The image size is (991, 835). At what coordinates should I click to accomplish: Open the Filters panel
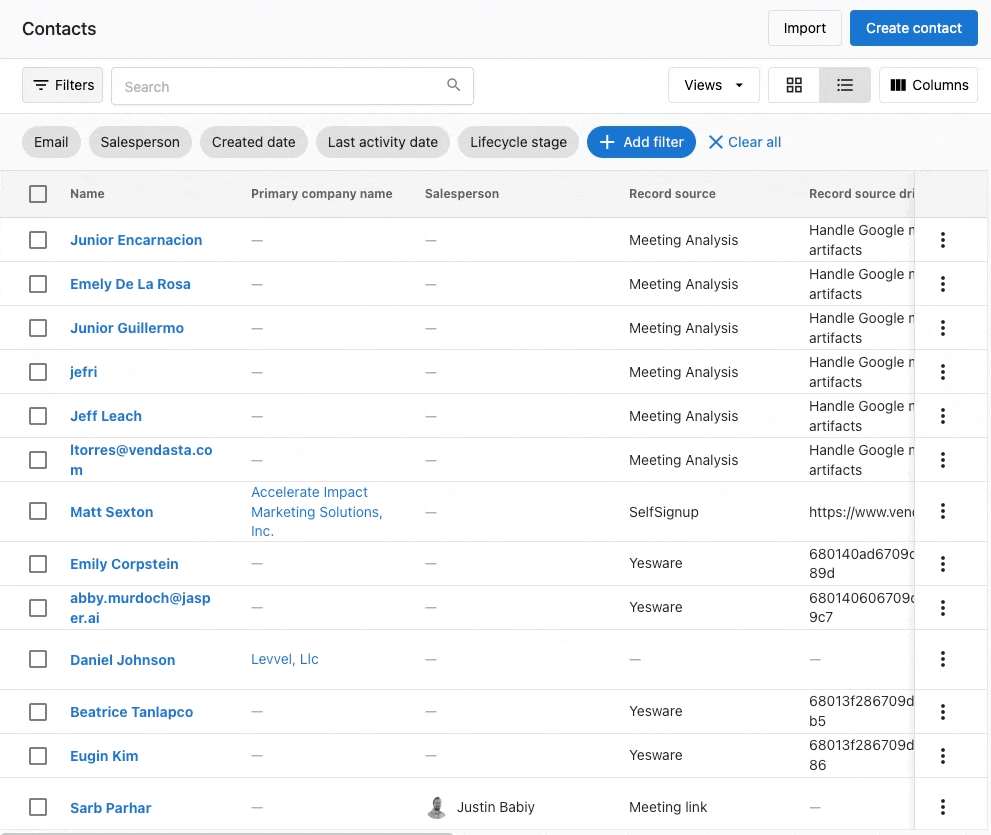(62, 85)
